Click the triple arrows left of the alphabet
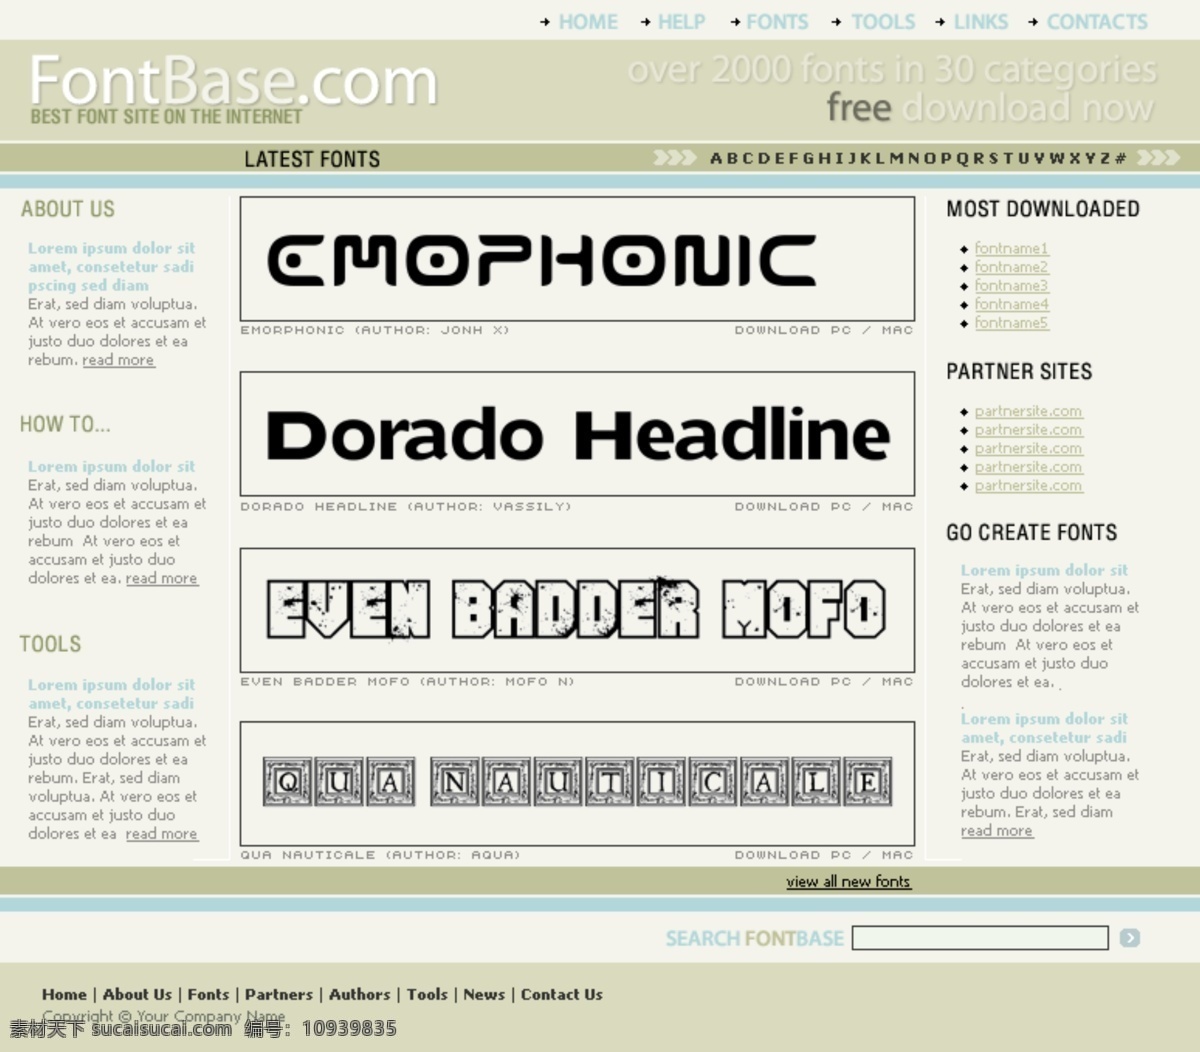Image resolution: width=1200 pixels, height=1052 pixels. pyautogui.click(x=674, y=158)
